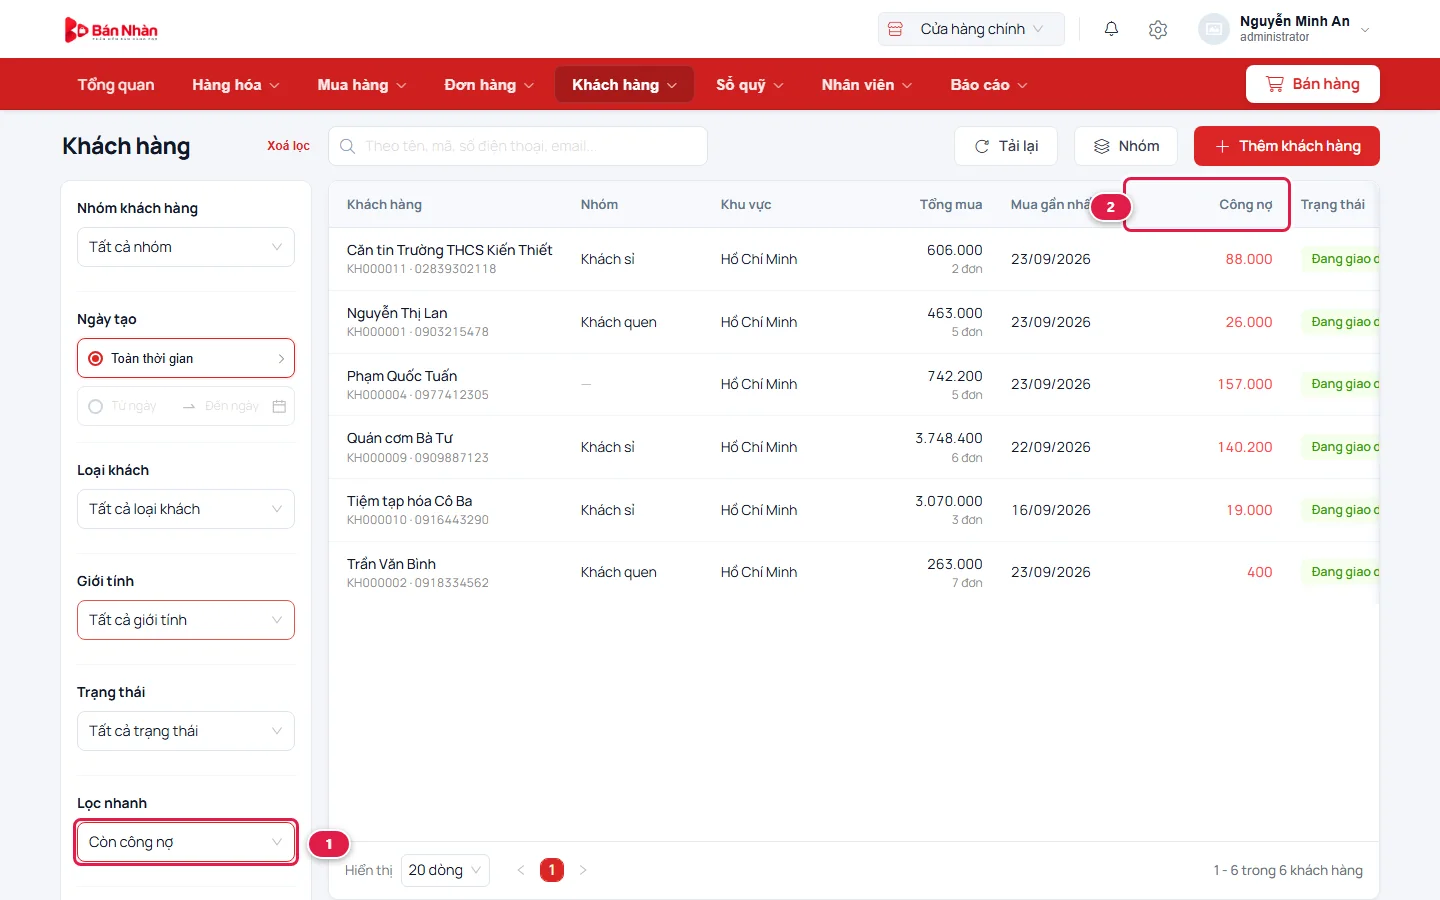Click the search magnifier icon
Screen dimensions: 1440x900
347,146
